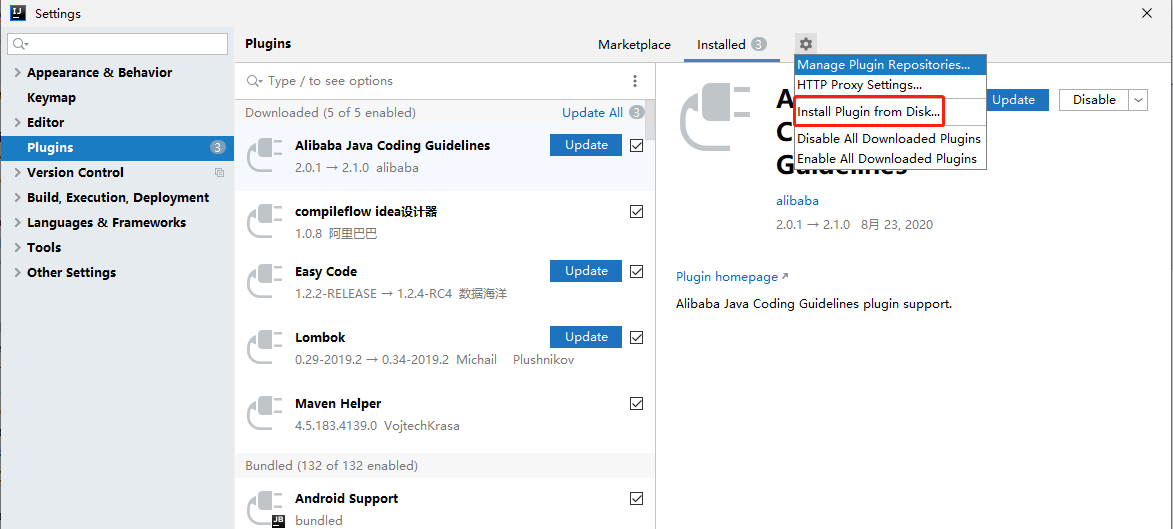This screenshot has height=529, width=1173.
Task: Update the Easy Code plugin
Action: point(586,271)
